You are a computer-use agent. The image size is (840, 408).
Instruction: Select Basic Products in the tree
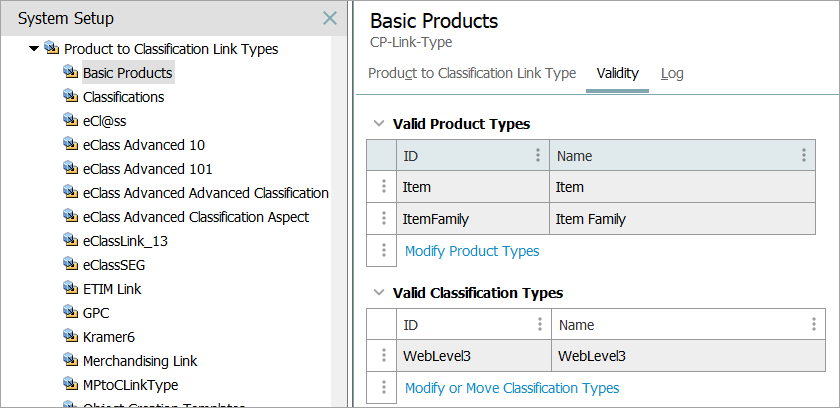128,73
